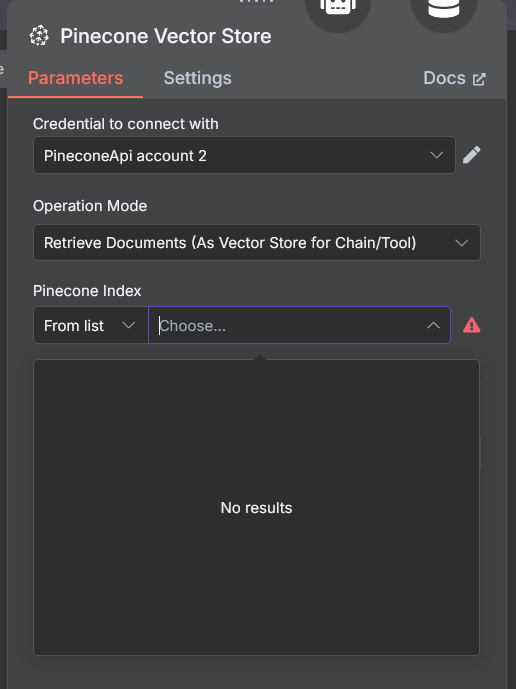
Task: Expand the From list mode selector
Action: (x=91, y=325)
